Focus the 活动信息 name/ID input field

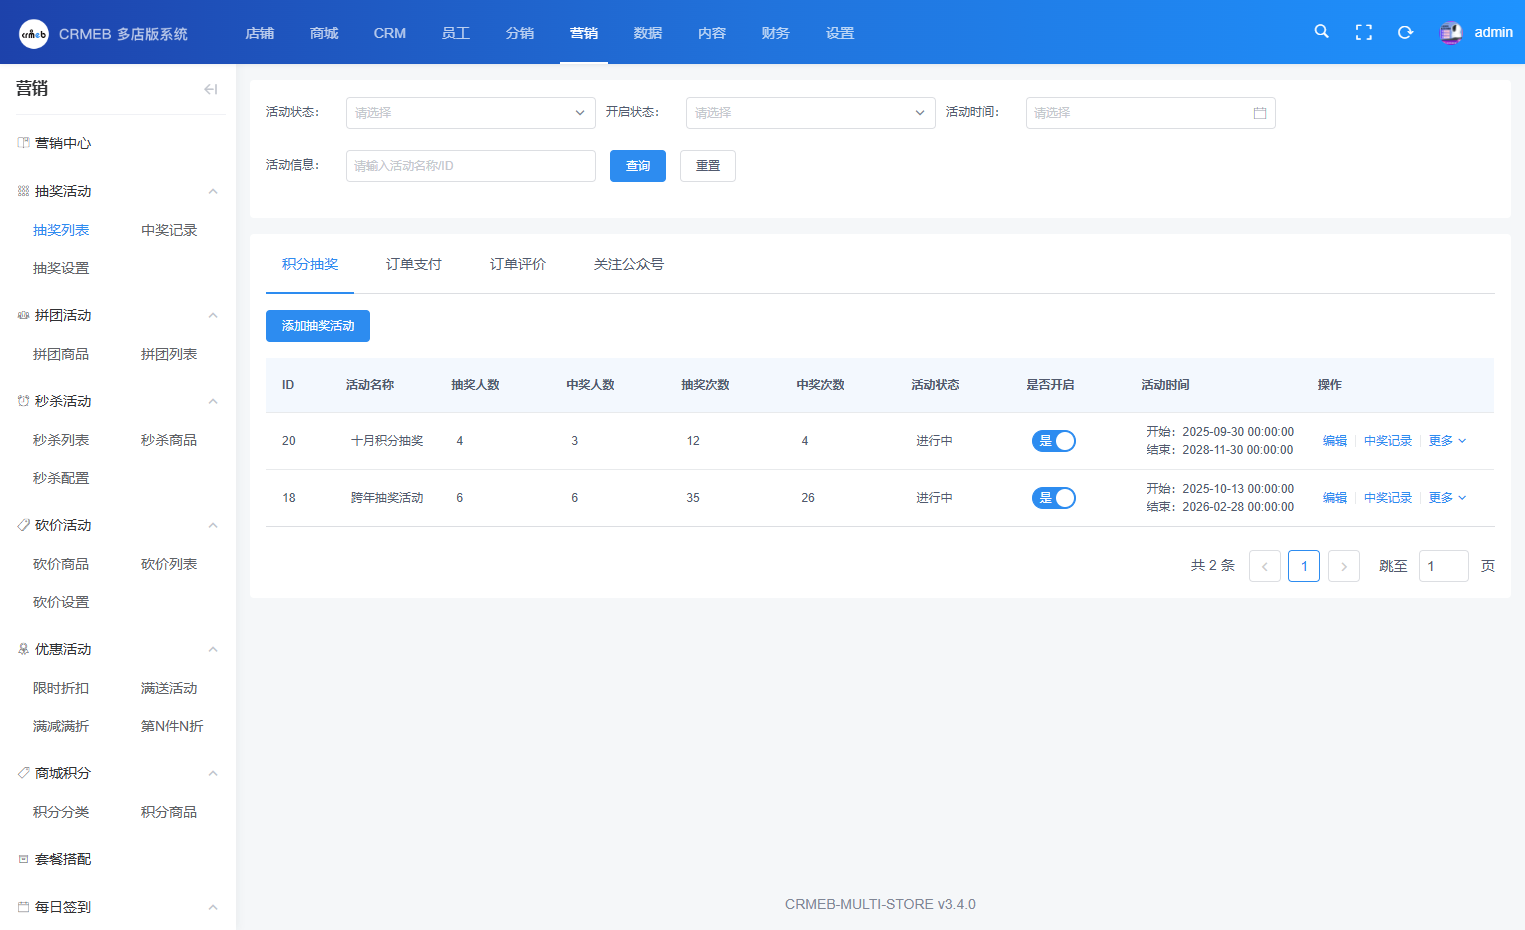click(470, 166)
